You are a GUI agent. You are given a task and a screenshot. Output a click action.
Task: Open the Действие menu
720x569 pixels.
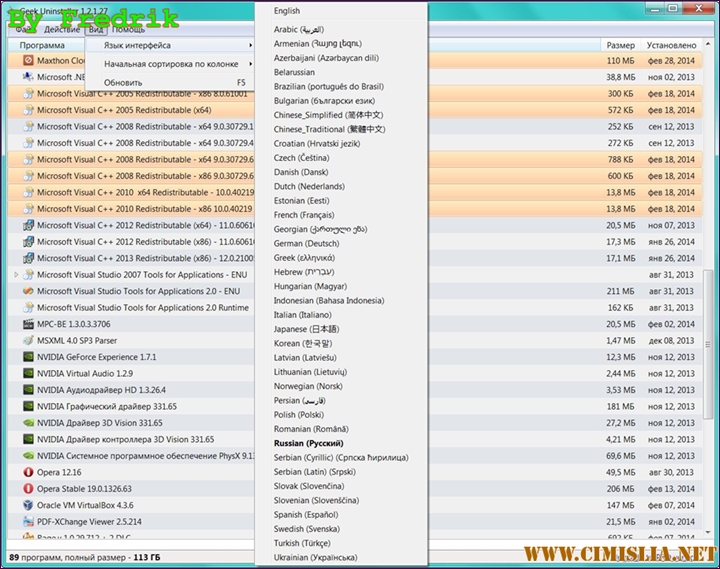pos(62,29)
